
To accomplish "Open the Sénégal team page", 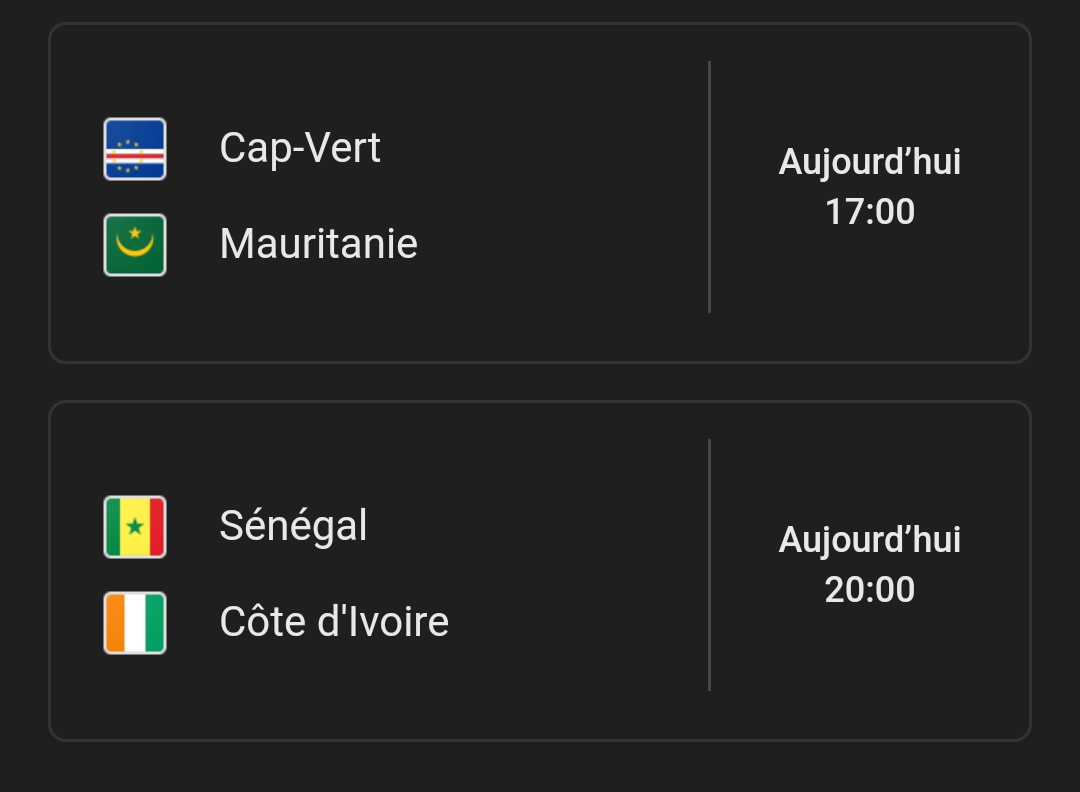I will pyautogui.click(x=293, y=526).
